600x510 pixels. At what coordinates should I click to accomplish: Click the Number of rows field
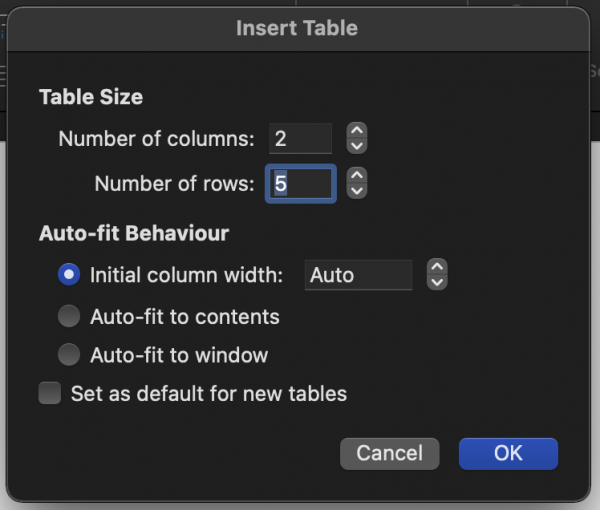(301, 184)
